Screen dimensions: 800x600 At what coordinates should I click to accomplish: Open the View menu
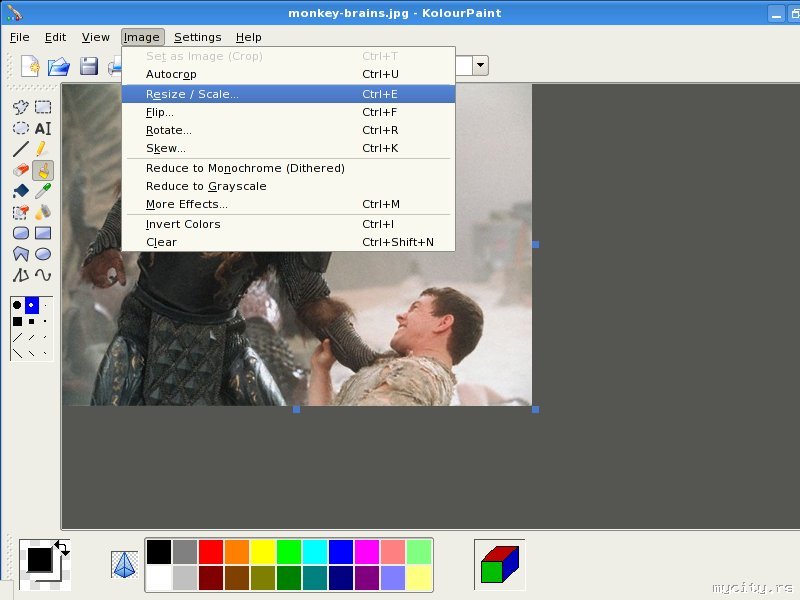coord(95,37)
